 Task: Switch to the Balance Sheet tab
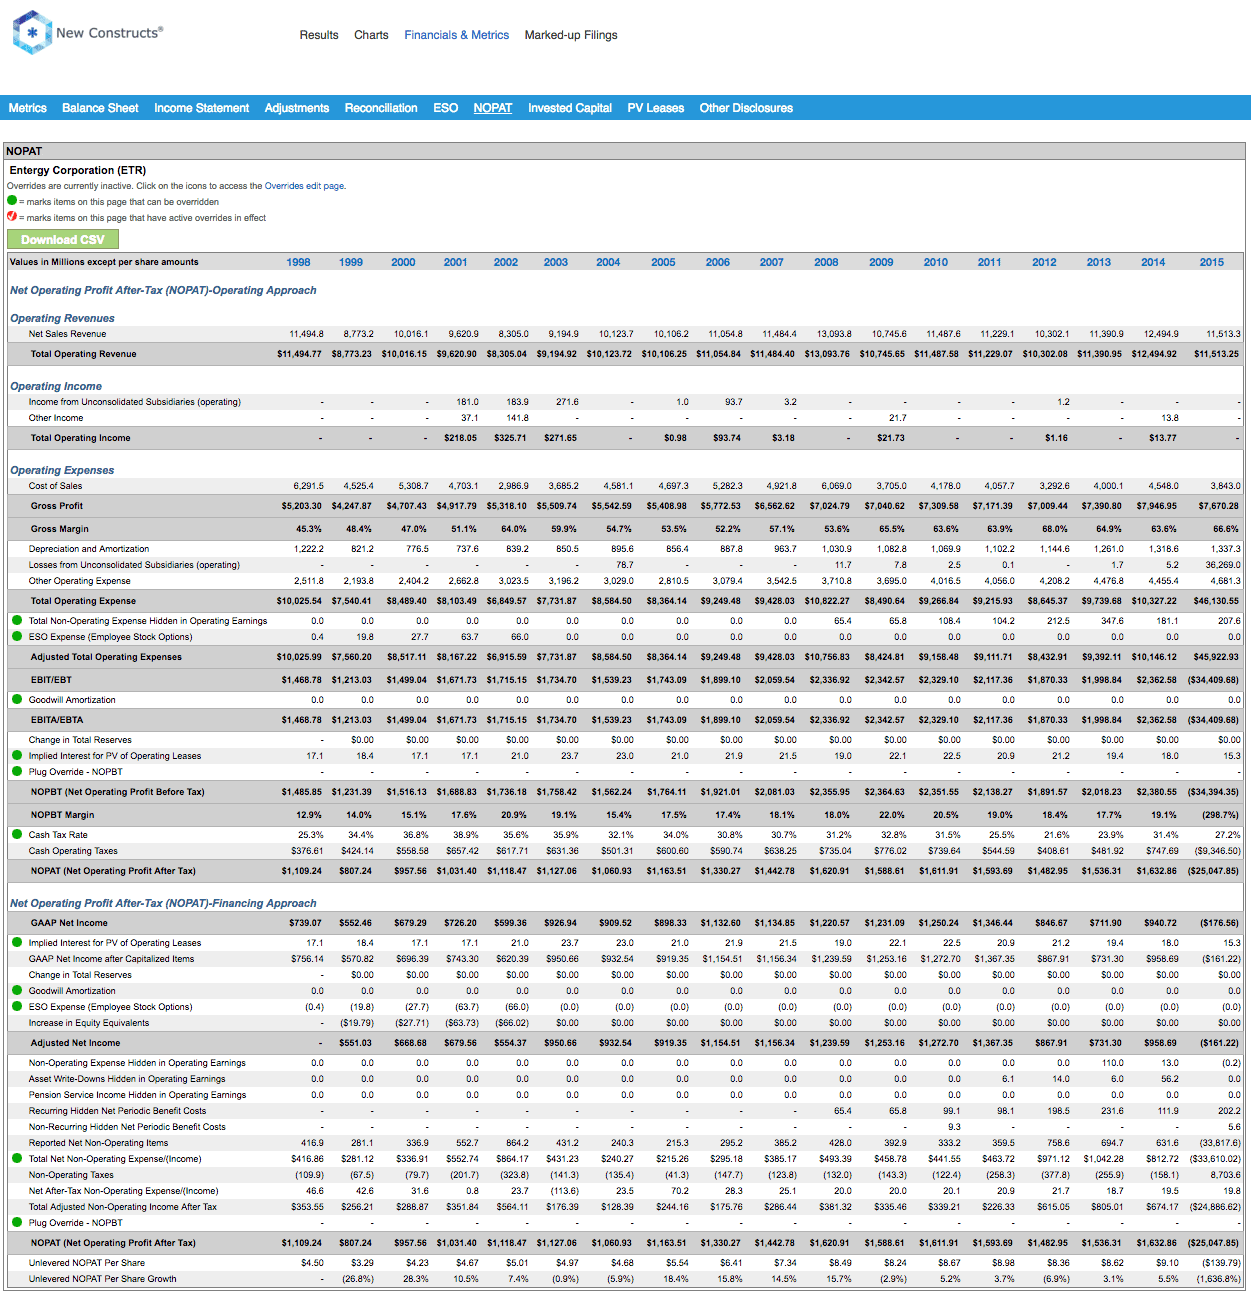click(x=100, y=108)
